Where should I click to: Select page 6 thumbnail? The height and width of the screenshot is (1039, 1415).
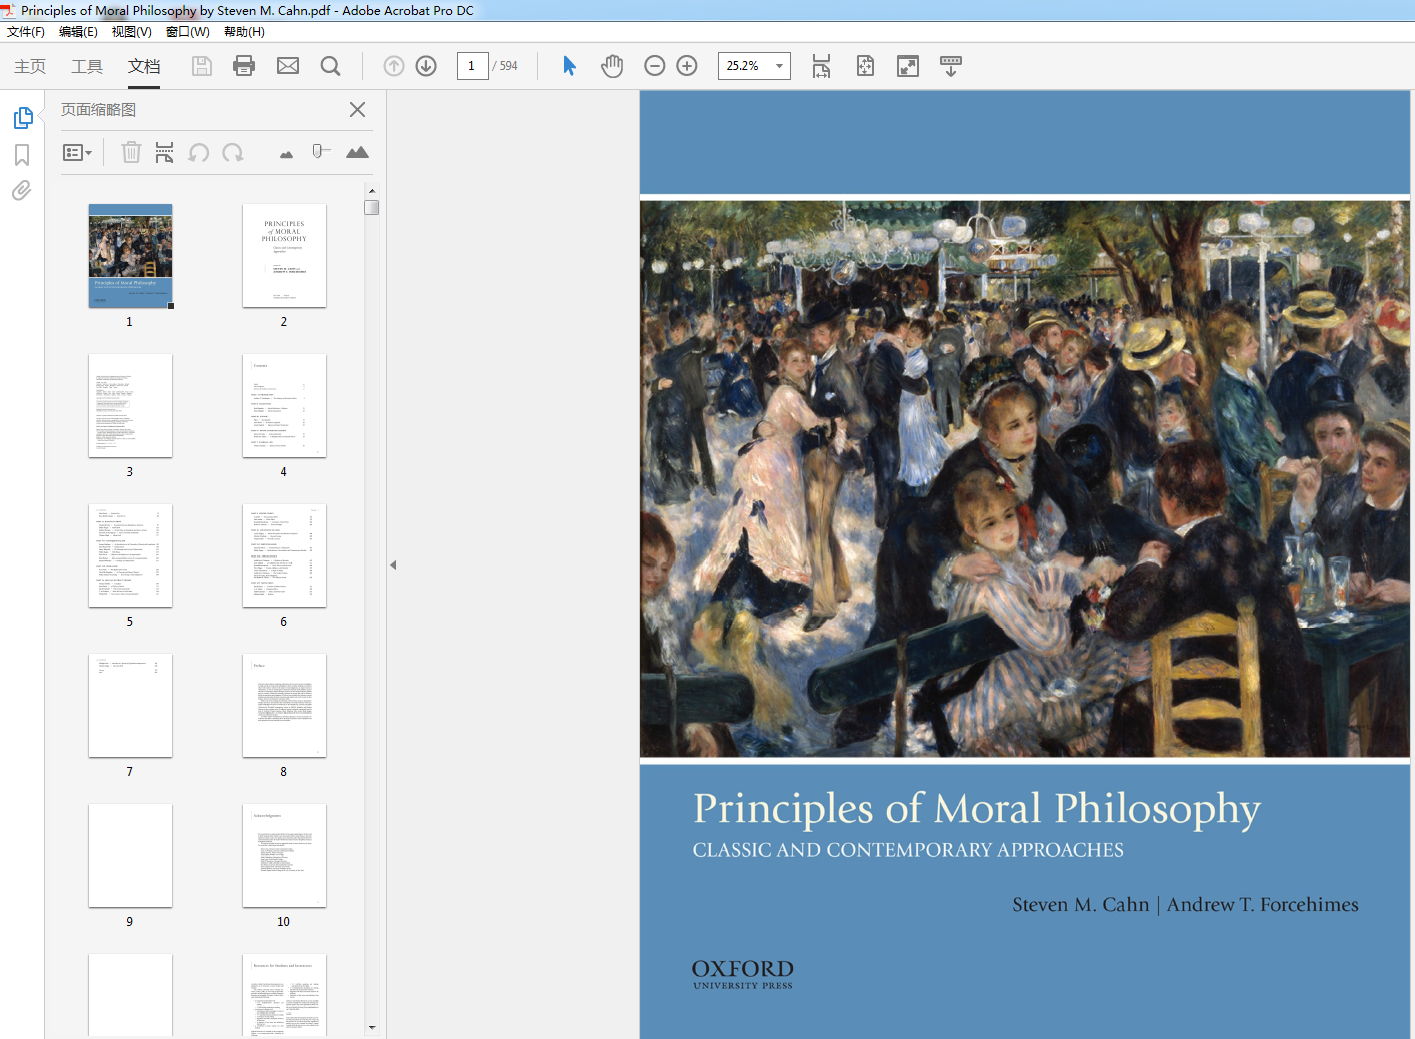pos(284,556)
